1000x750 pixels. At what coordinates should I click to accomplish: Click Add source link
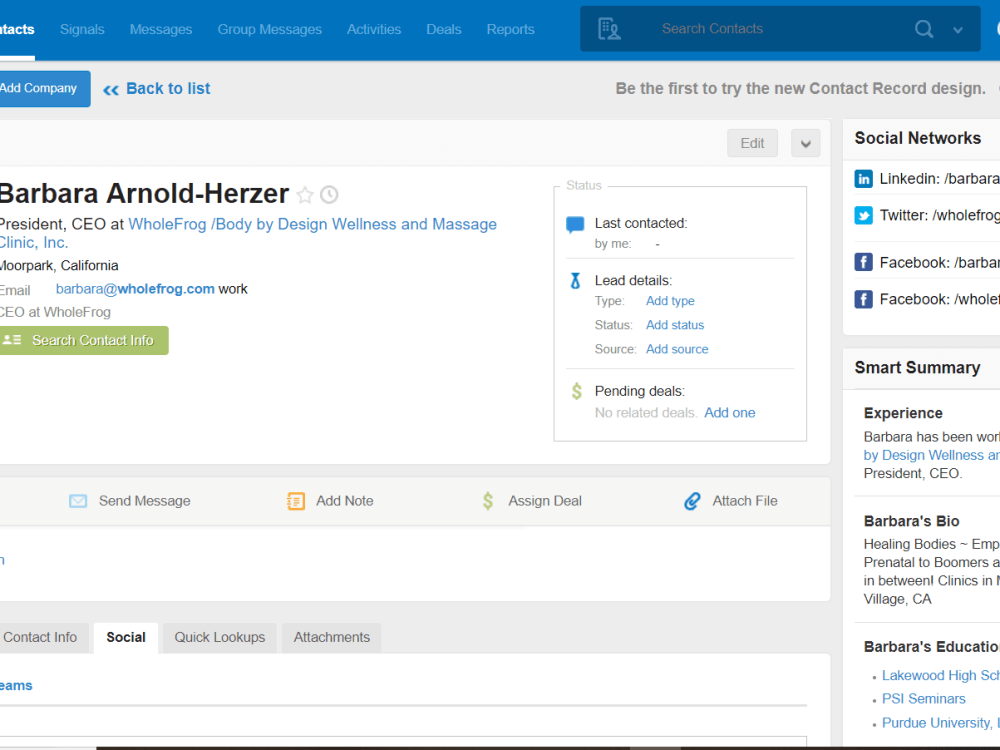point(677,349)
